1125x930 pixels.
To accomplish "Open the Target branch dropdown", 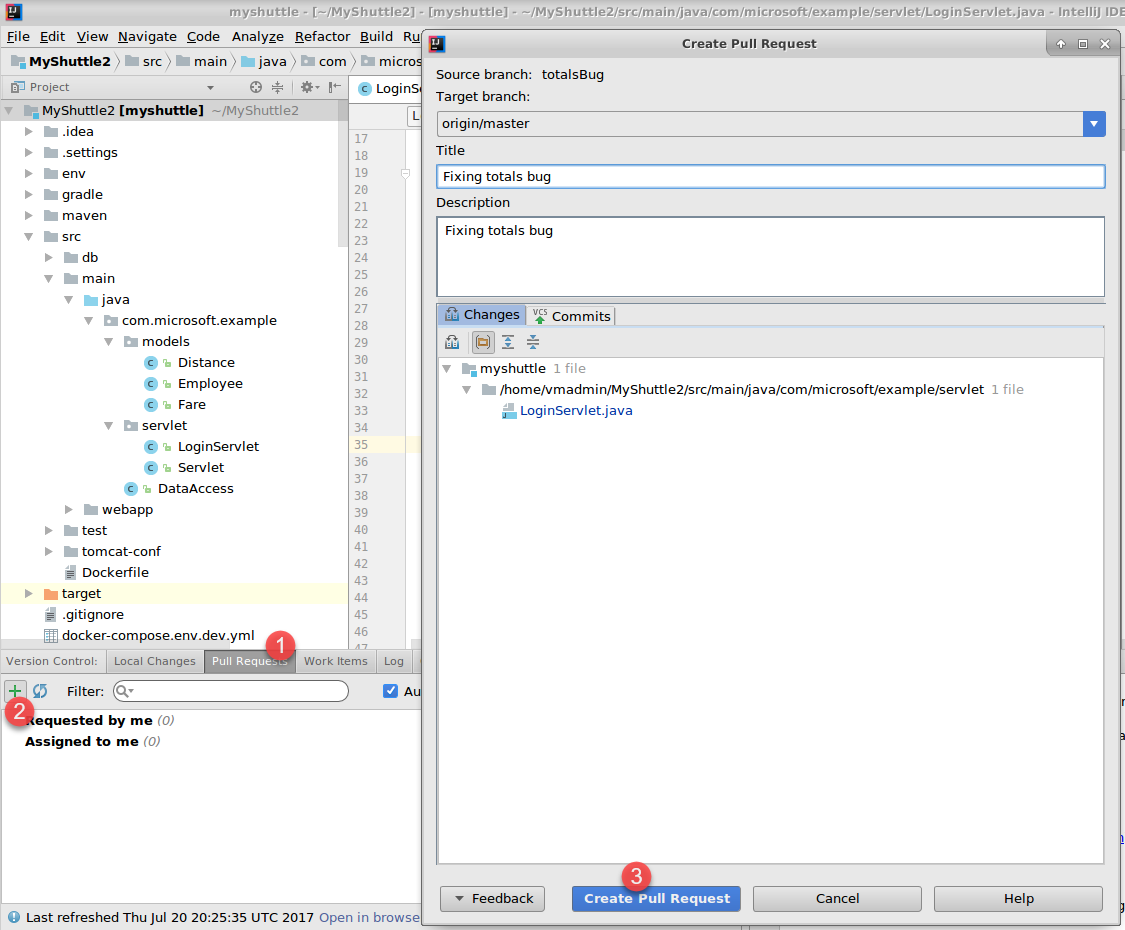I will [1094, 123].
